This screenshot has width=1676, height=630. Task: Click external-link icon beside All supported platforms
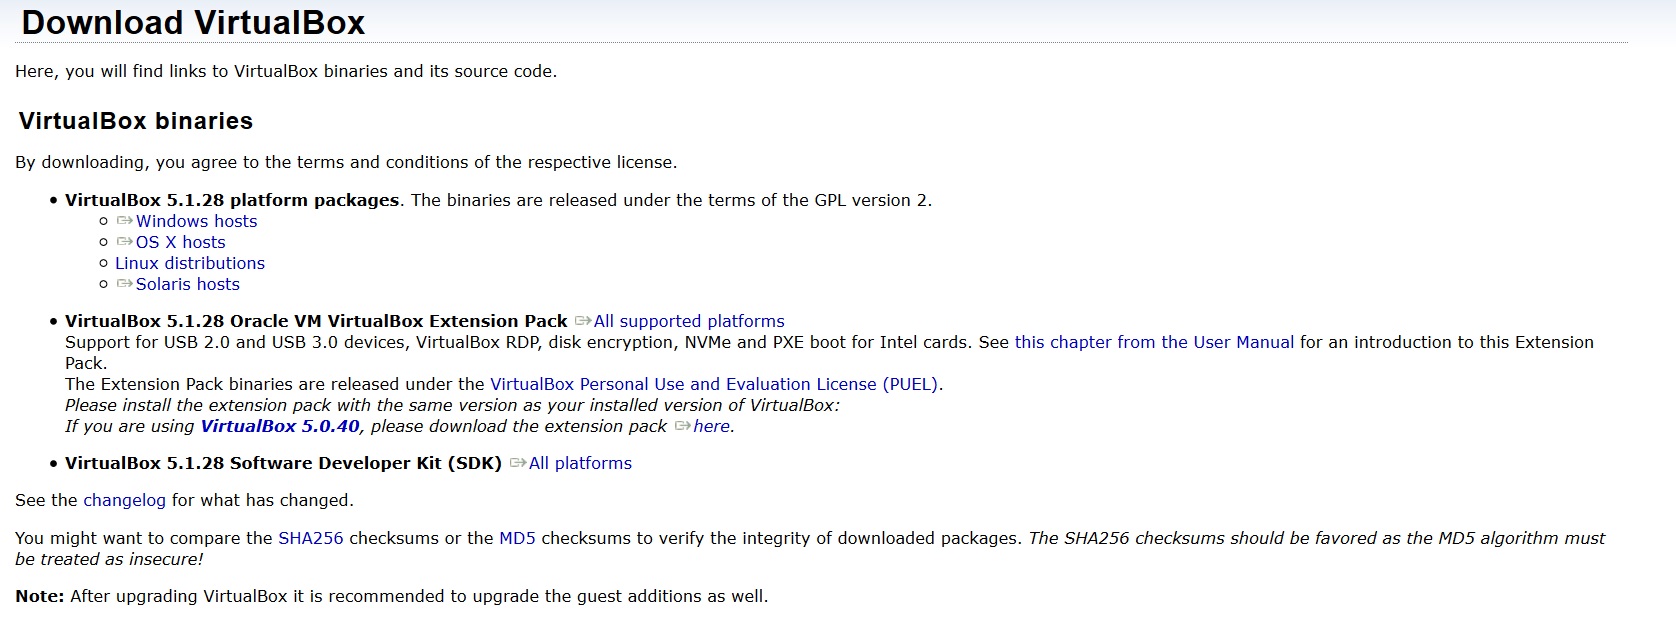pyautogui.click(x=583, y=321)
